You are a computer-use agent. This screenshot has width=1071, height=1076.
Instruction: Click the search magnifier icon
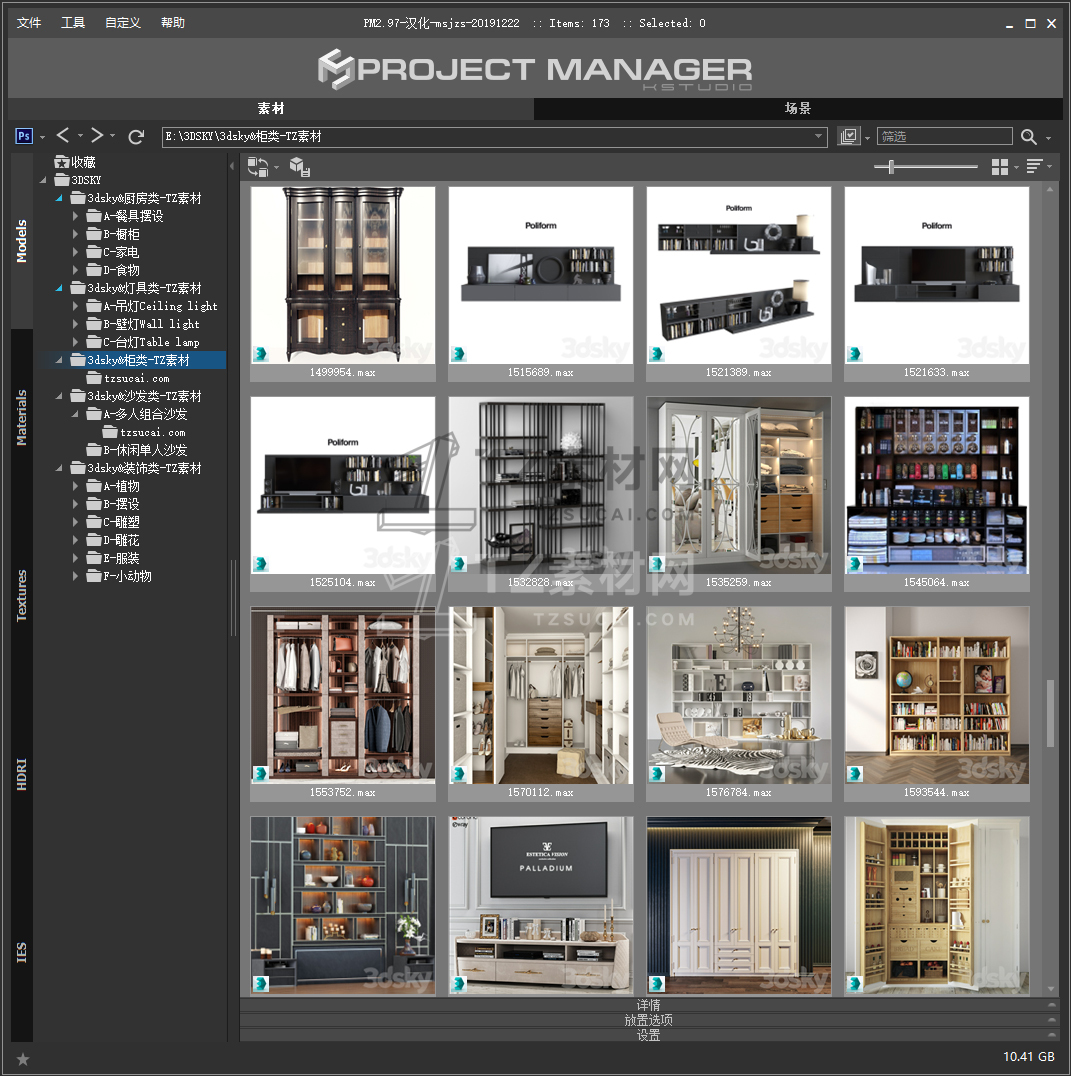[1029, 137]
